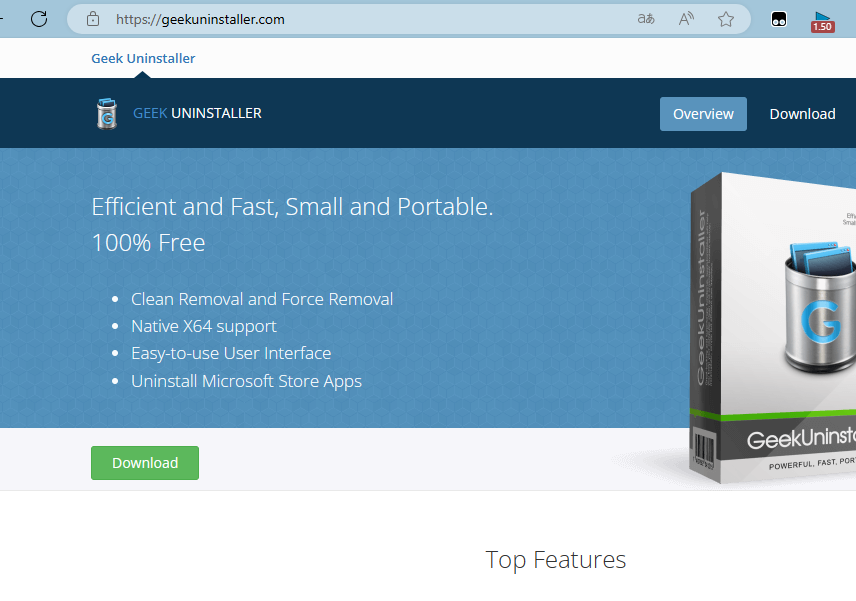The image size is (856, 601).
Task: Add page to favorites with star icon
Action: (726, 19)
